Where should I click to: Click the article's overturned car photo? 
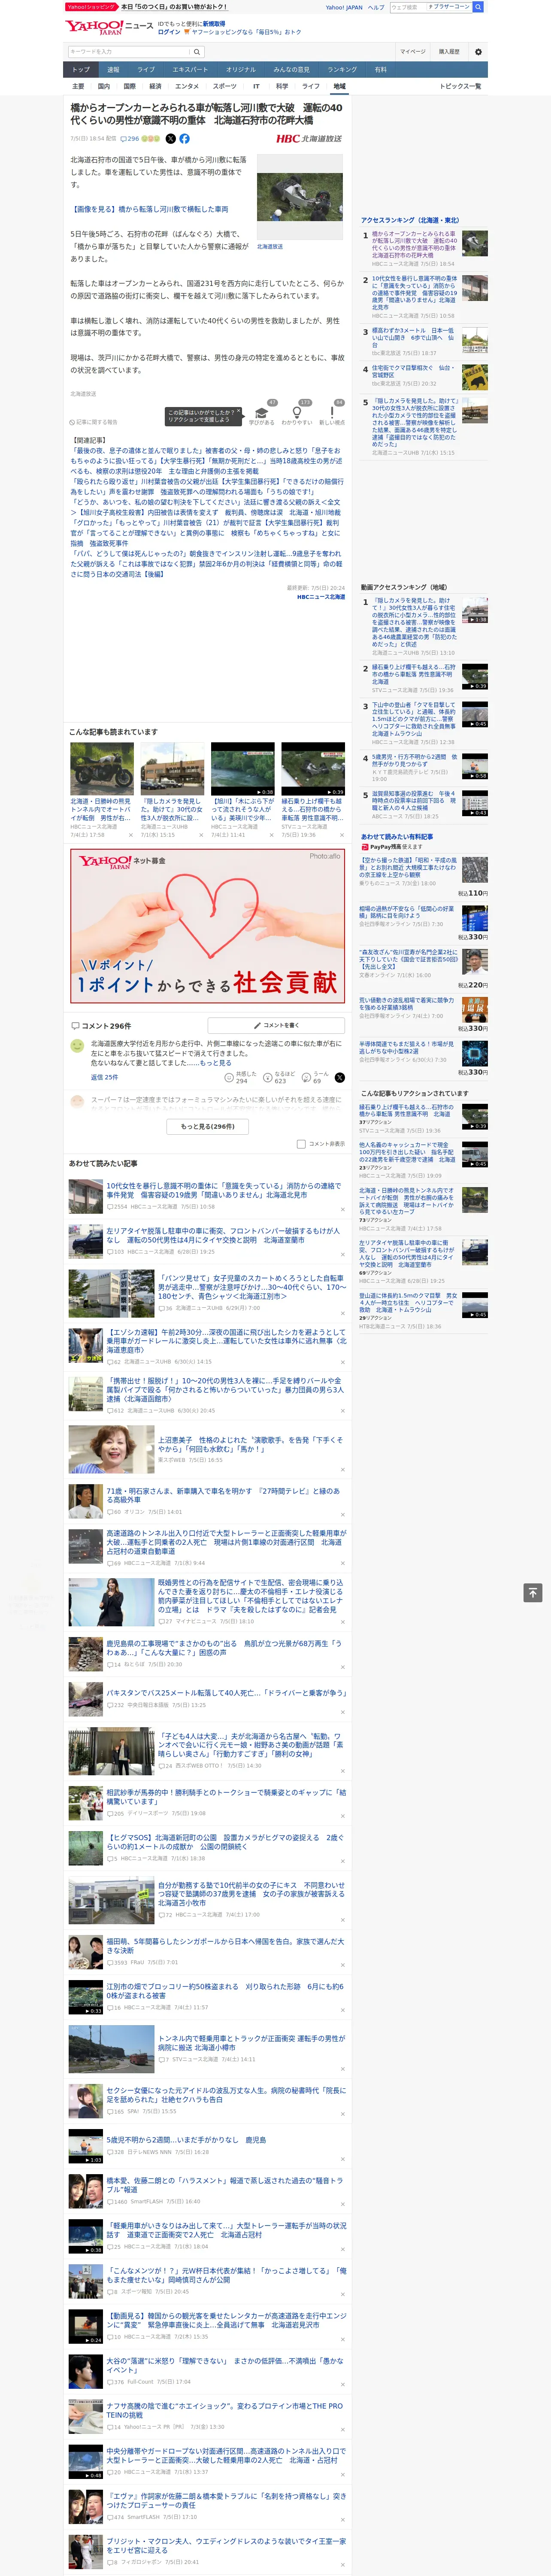point(300,198)
